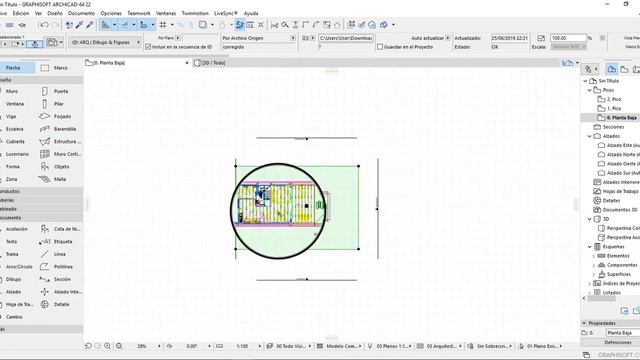Screen dimensions: 640x360
Task: Toggle 'Incluir en la secuencia de ID' checkbox
Action: point(148,47)
